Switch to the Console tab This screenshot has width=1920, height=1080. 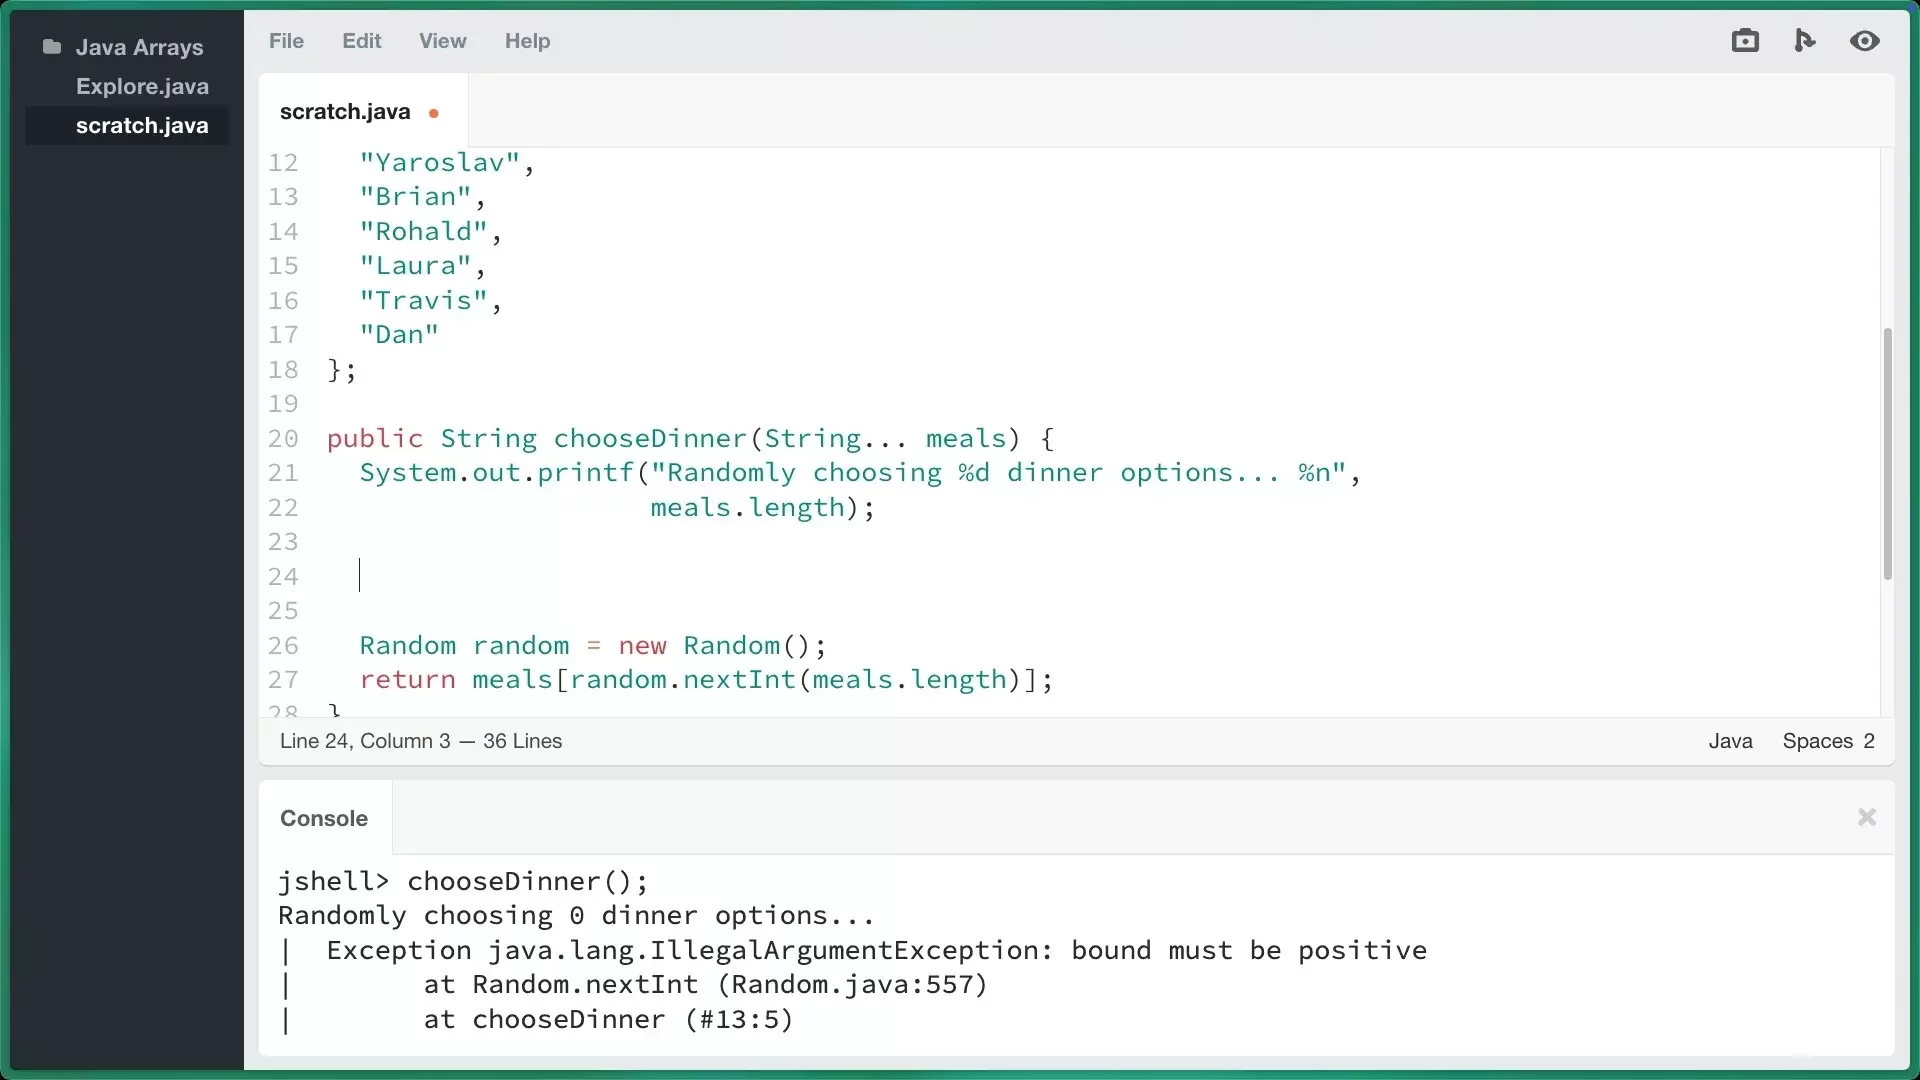tap(324, 818)
